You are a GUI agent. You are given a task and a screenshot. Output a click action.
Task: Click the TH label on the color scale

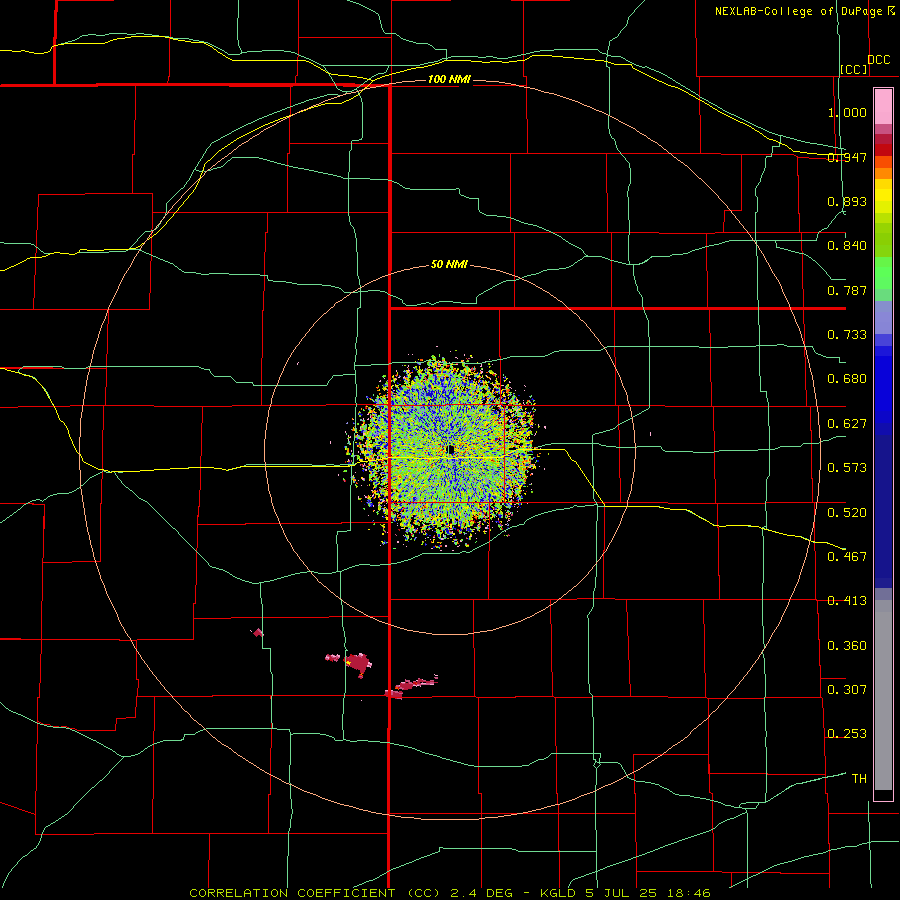859,778
